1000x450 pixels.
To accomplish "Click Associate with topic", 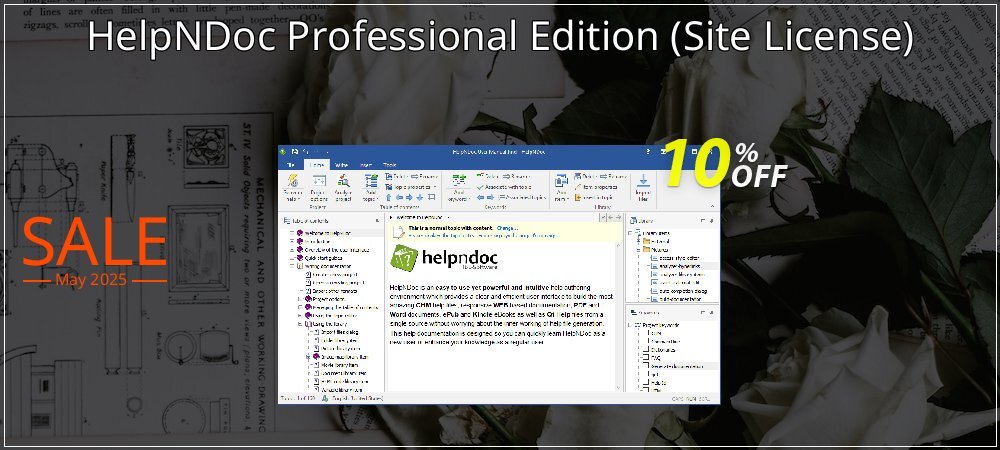I will click(x=504, y=187).
